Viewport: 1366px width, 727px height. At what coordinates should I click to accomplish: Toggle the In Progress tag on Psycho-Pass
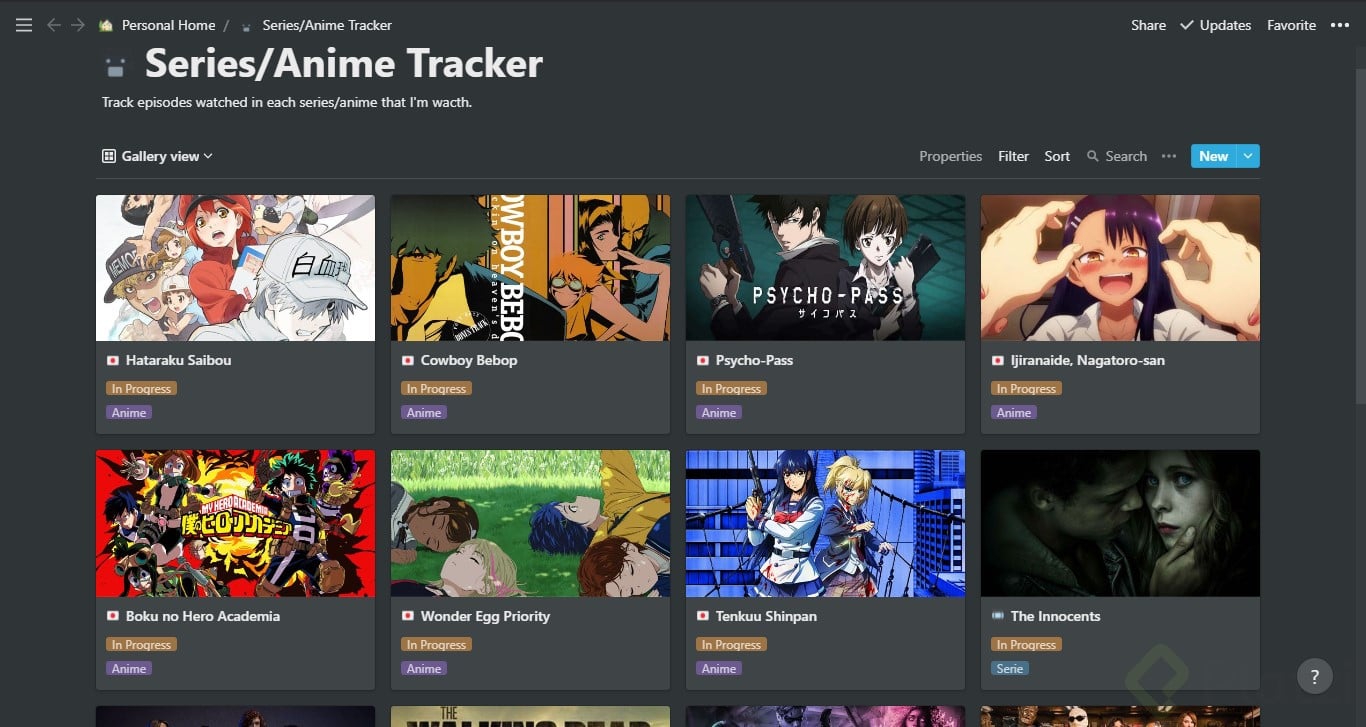730,388
